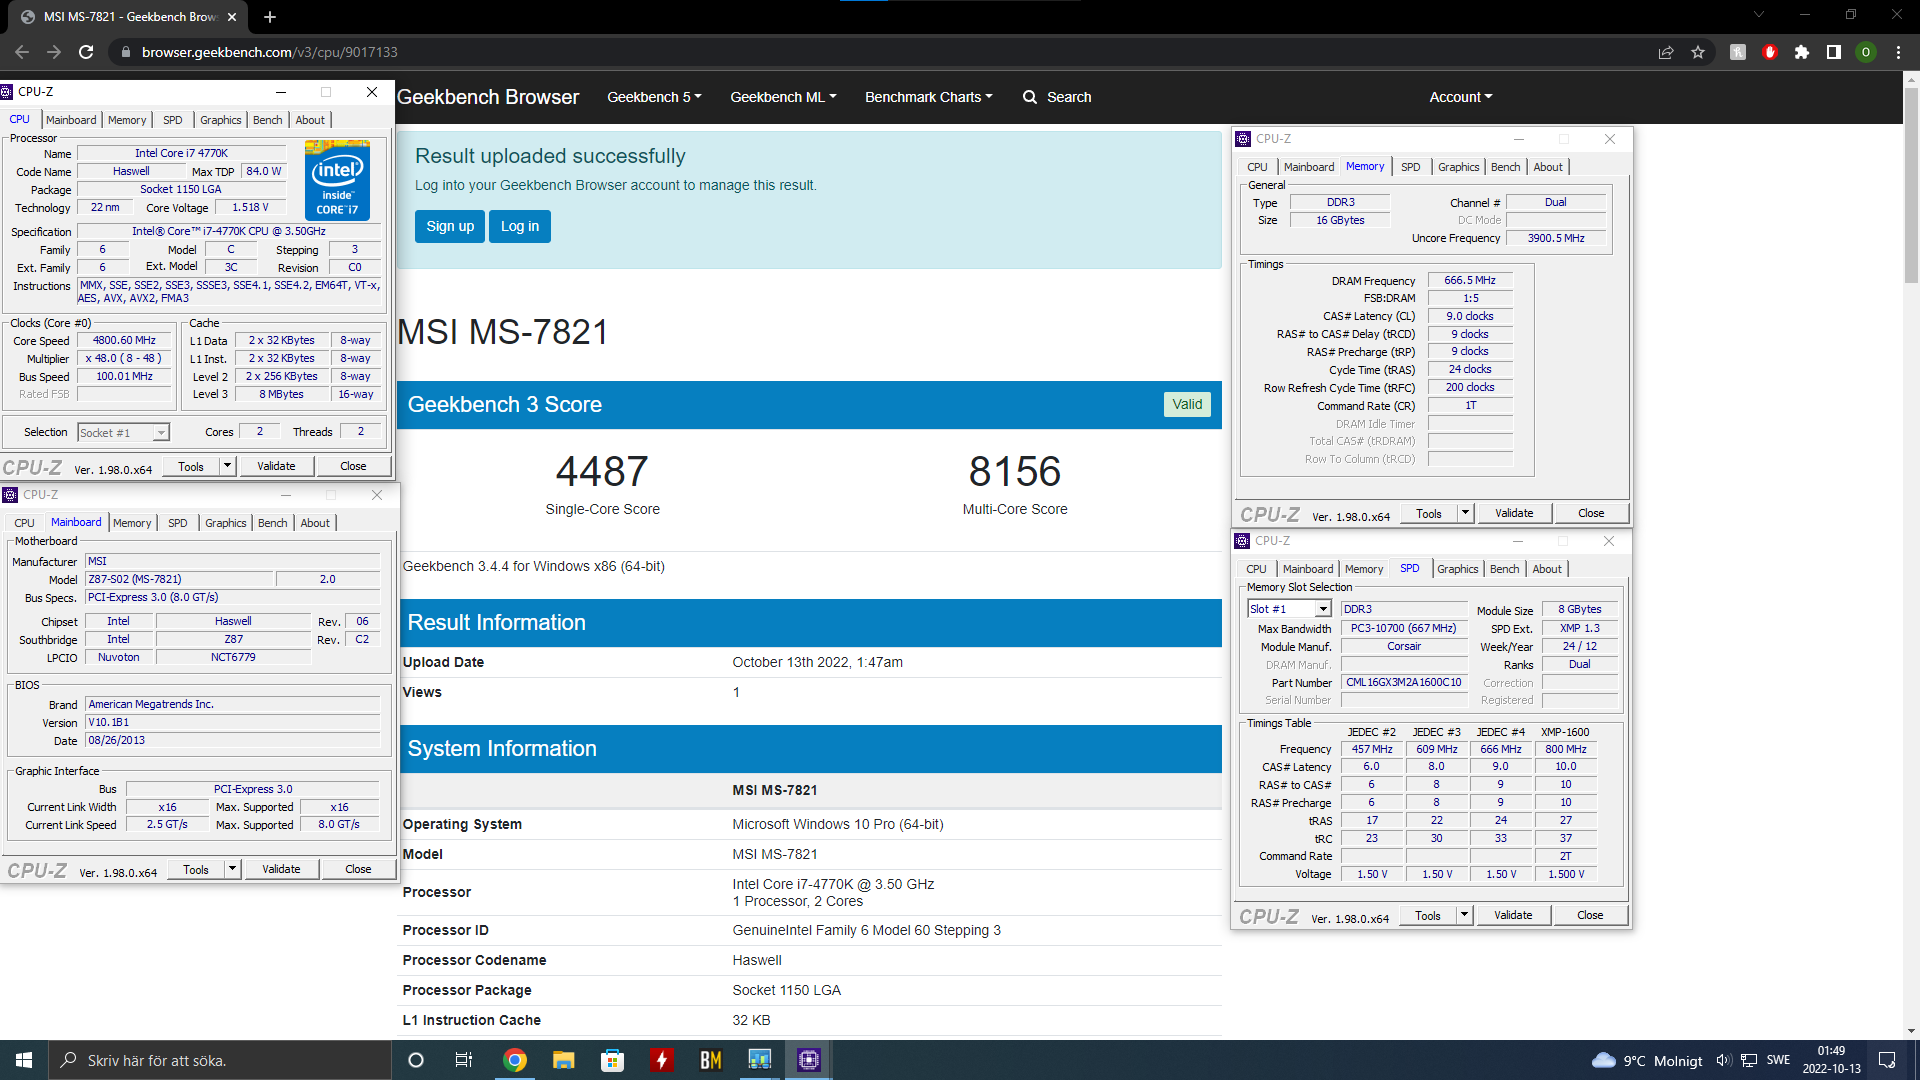Image resolution: width=1920 pixels, height=1080 pixels.
Task: Click the Windows taskbar search box
Action: (220, 1060)
